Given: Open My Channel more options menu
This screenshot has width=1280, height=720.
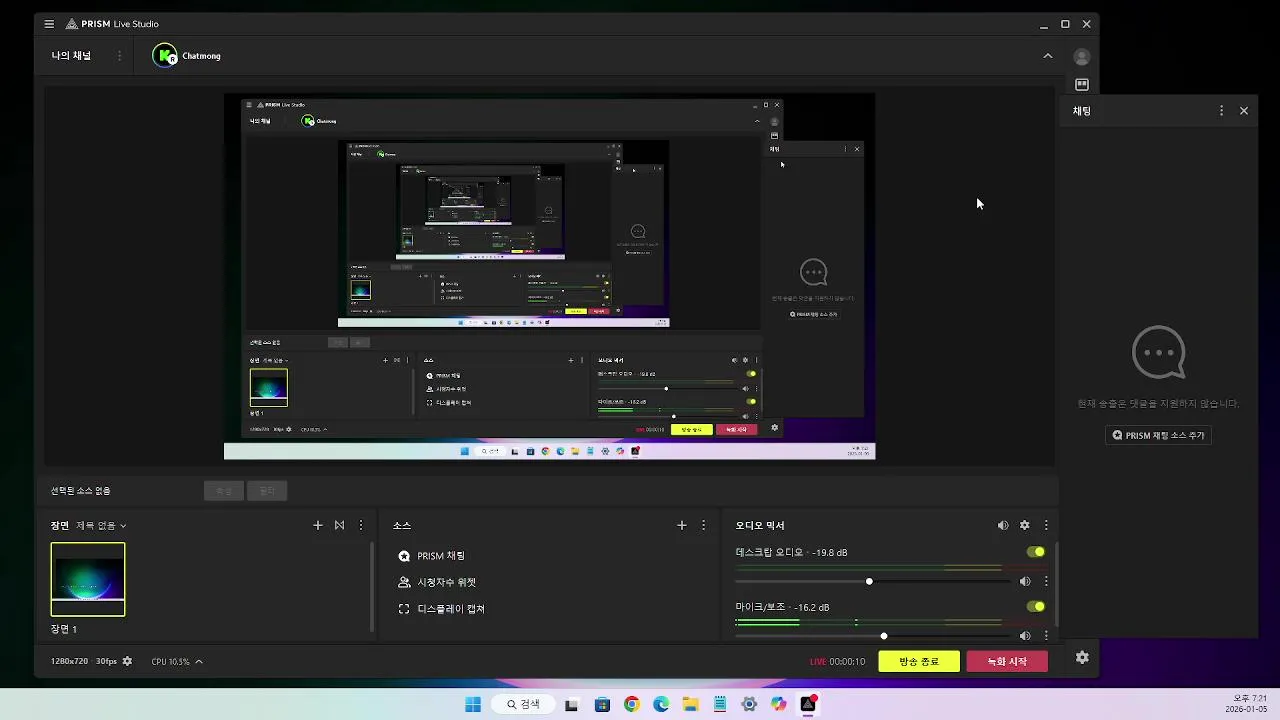Looking at the screenshot, I should coord(120,56).
